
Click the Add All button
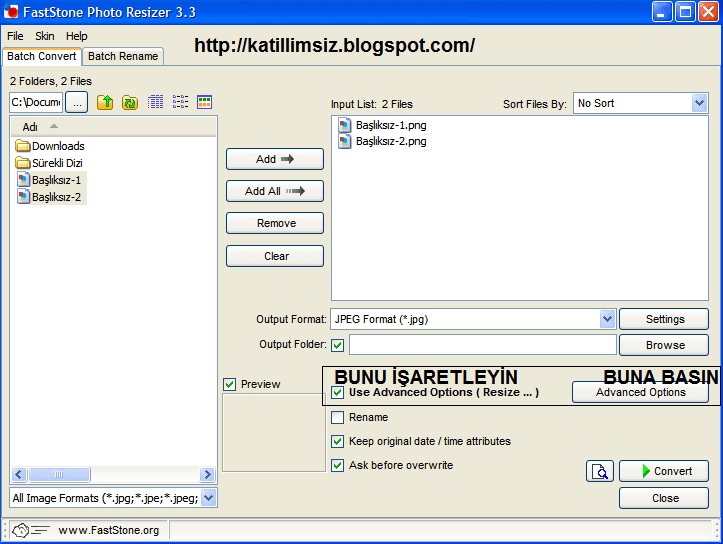[x=275, y=191]
